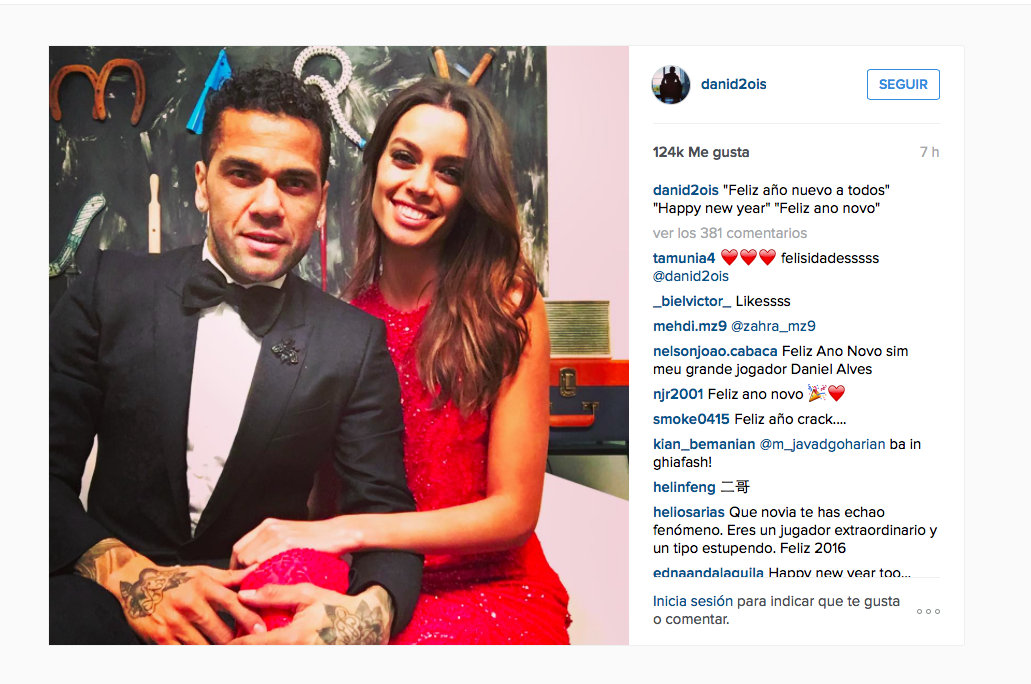Click Inicia sesión login link
1031x684 pixels.
[x=692, y=601]
